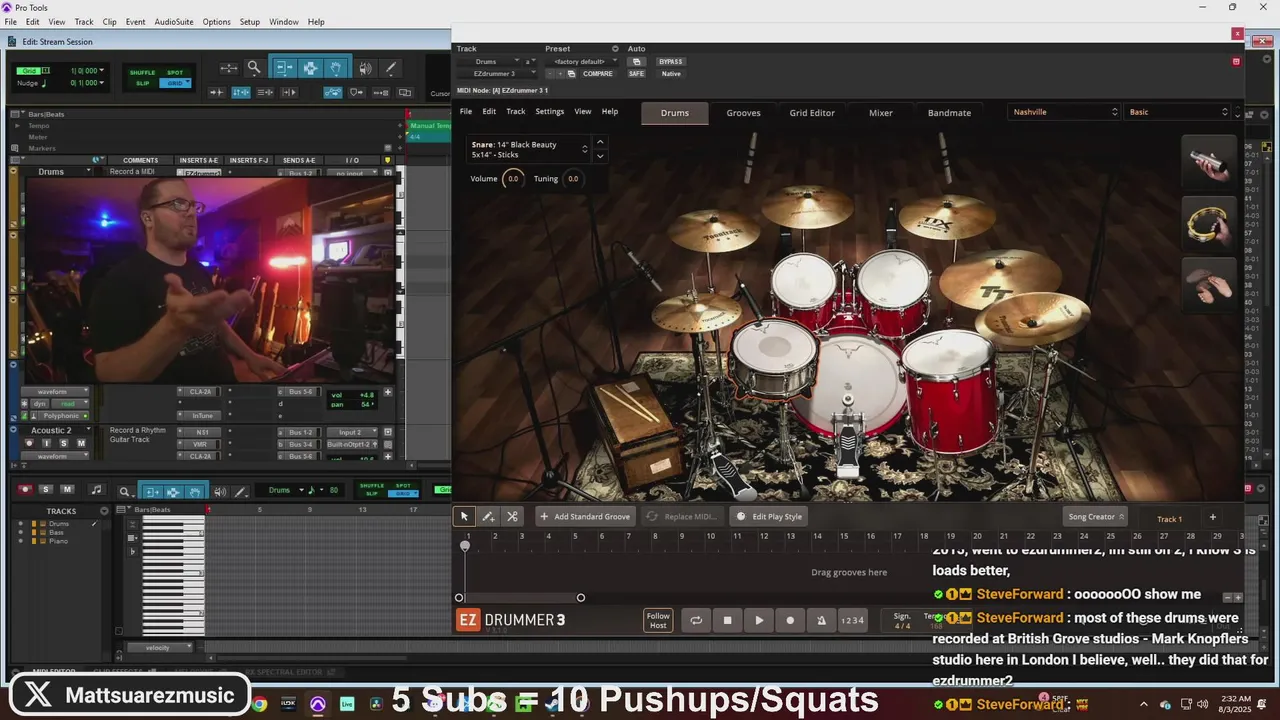Open the factory default preset dropdown
The width and height of the screenshot is (1280, 720).
click(x=586, y=61)
